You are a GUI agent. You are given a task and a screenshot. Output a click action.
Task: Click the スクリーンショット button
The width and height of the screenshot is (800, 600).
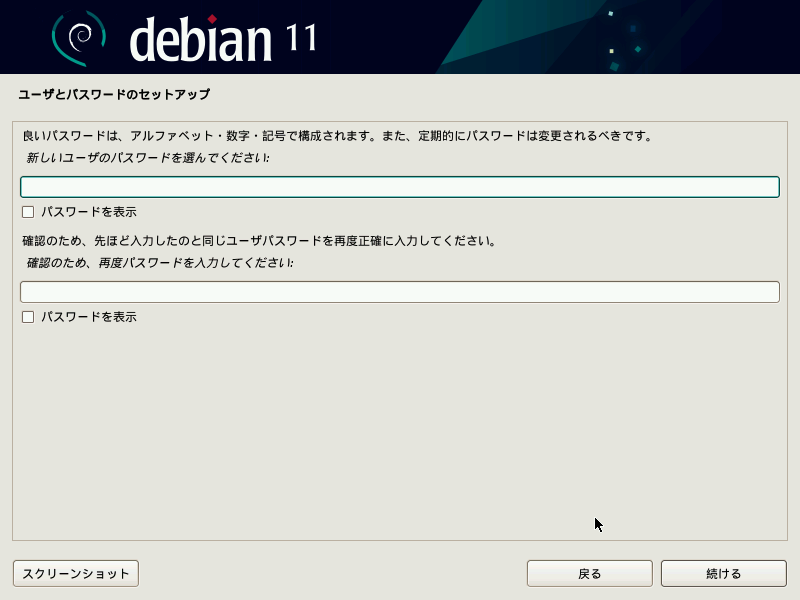[76, 573]
